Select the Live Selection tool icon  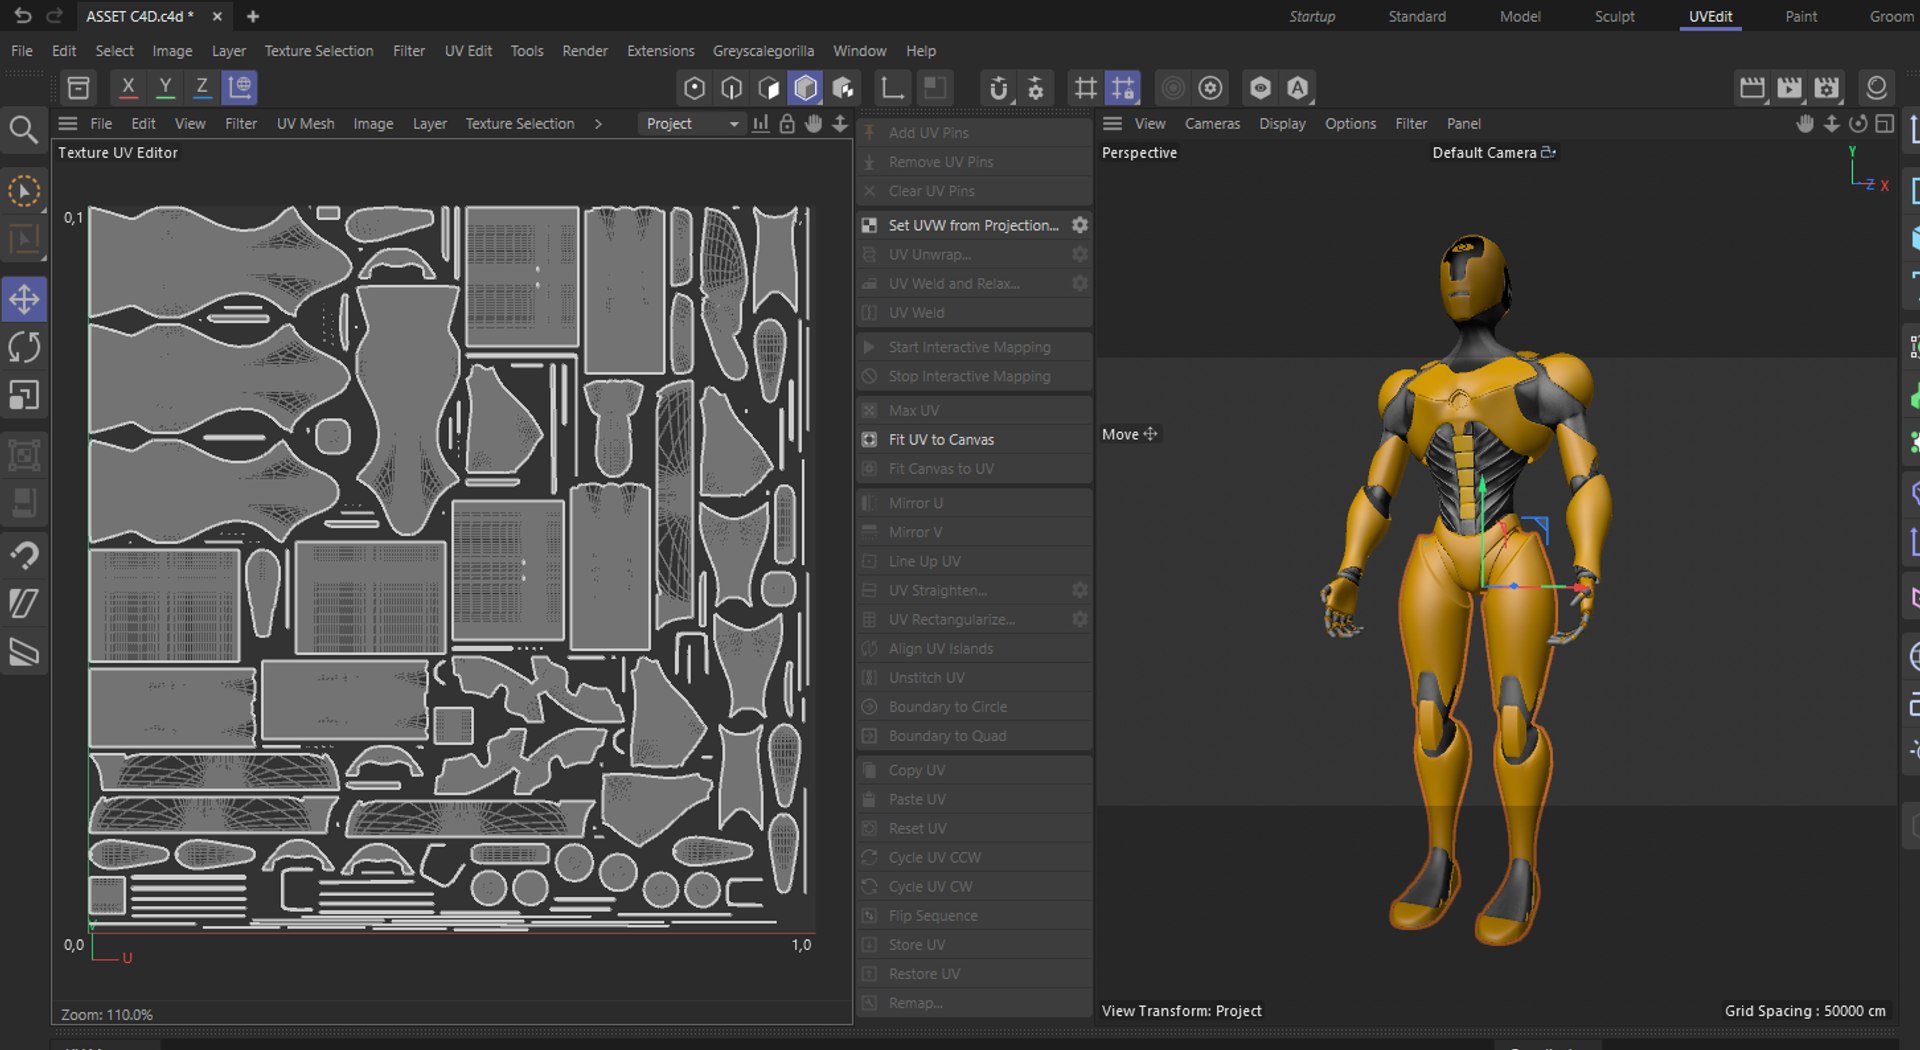tap(24, 191)
